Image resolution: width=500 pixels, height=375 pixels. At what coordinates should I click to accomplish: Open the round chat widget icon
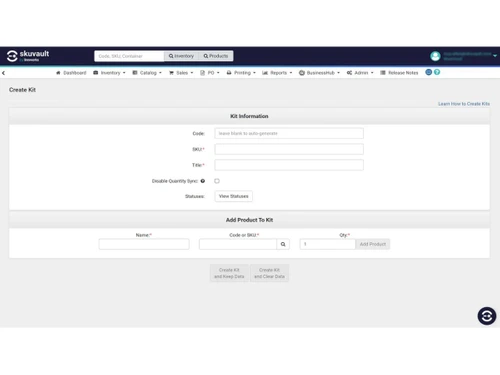tap(487, 316)
